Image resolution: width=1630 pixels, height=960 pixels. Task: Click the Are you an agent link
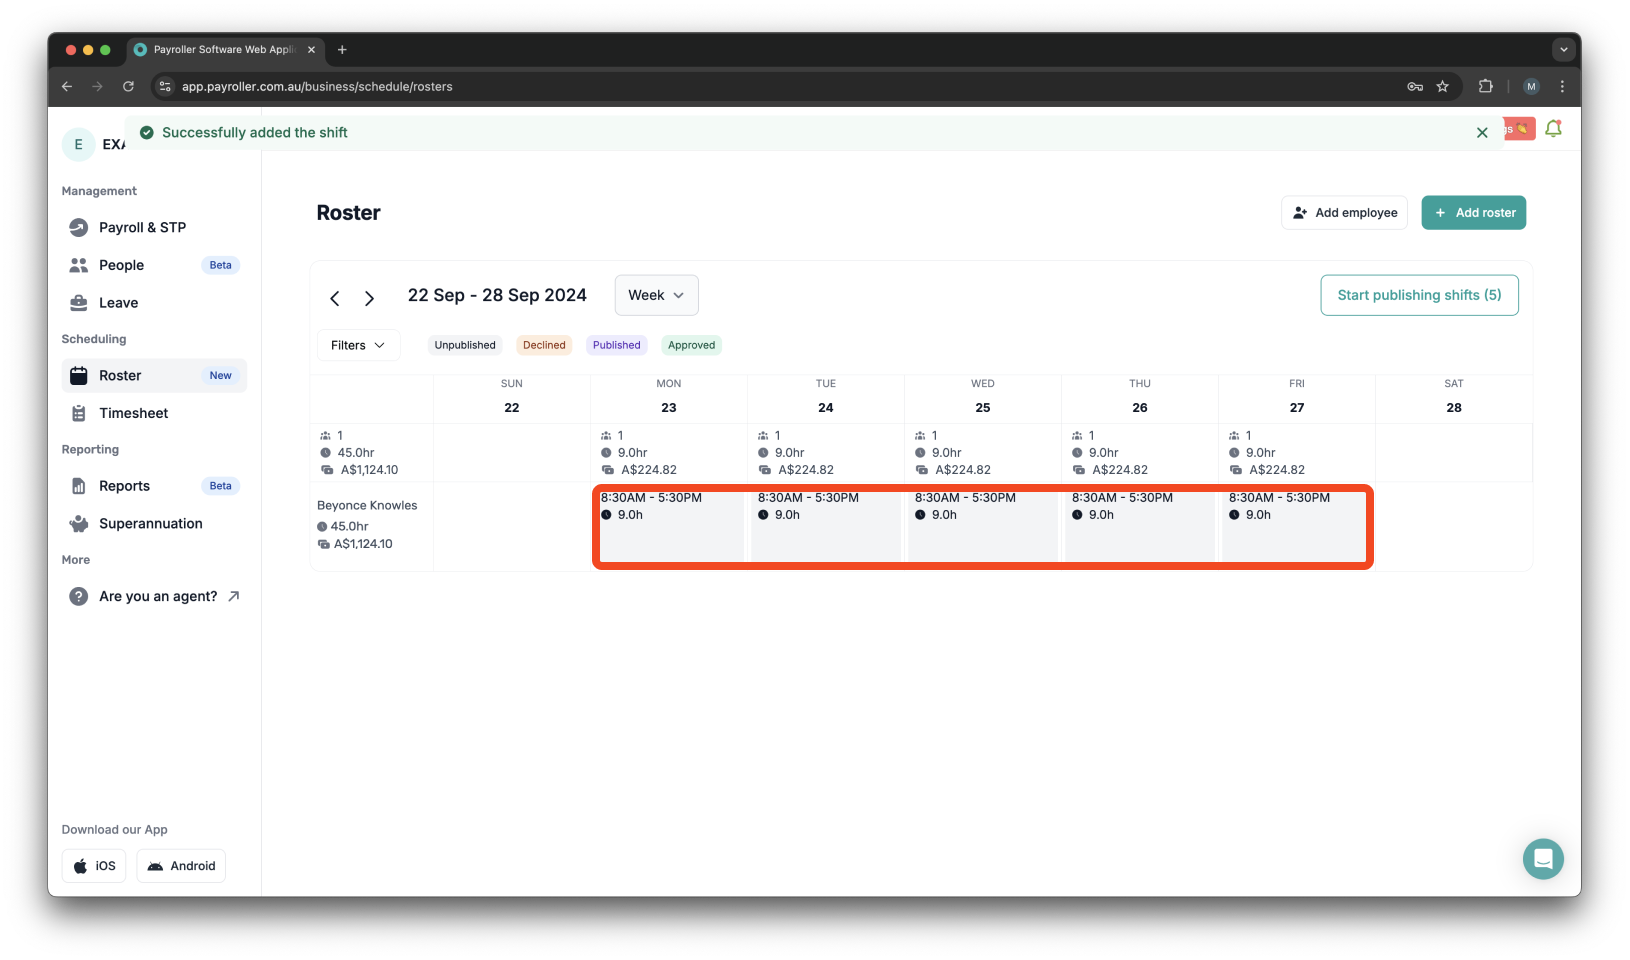point(154,596)
